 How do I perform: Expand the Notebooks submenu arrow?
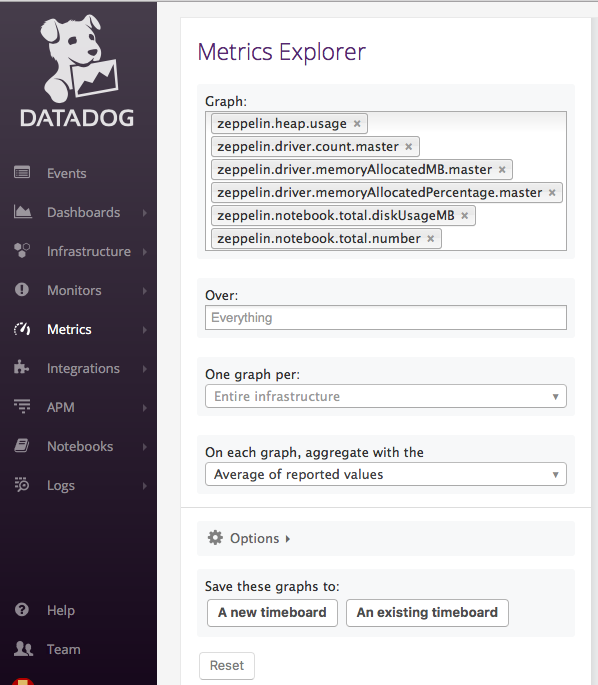coord(145,446)
